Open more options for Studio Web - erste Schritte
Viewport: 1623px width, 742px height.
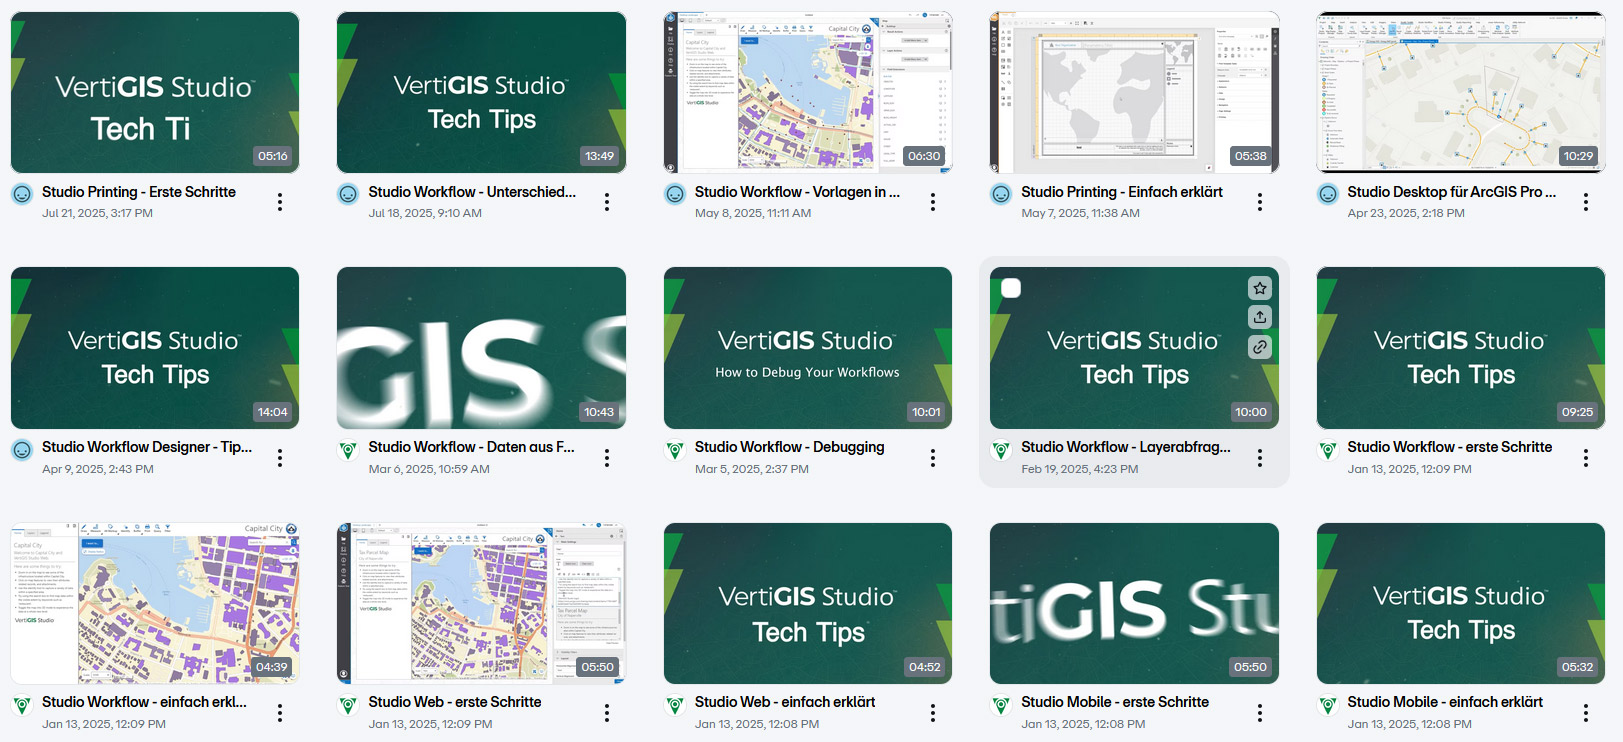[607, 713]
